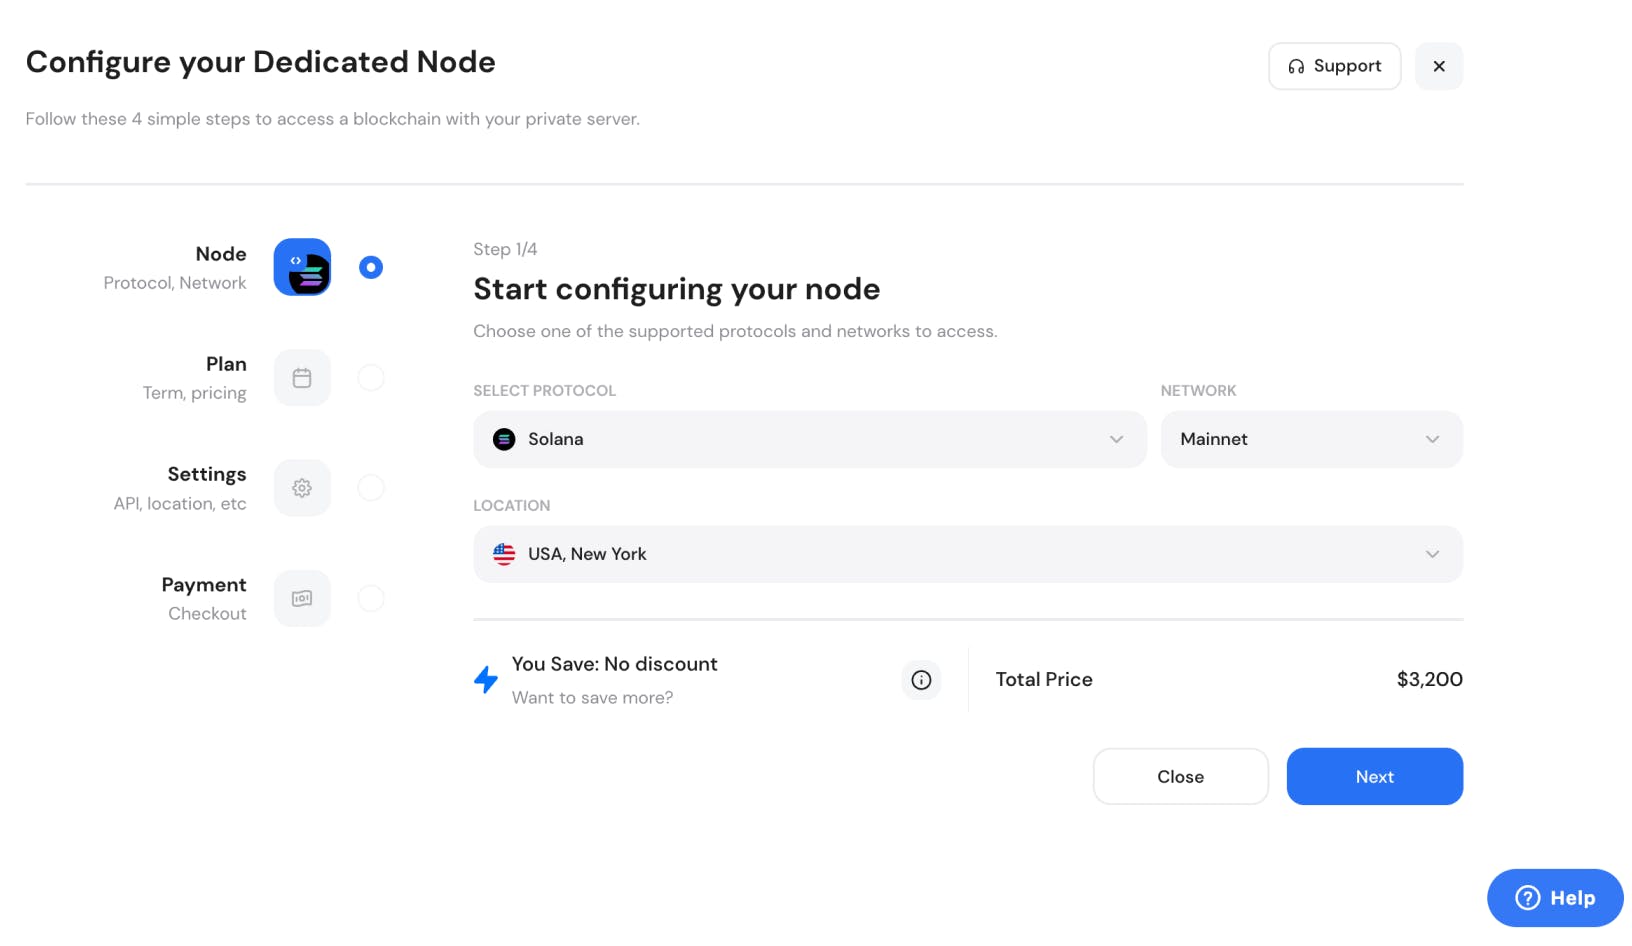Select the Node step radio button
Image resolution: width=1632 pixels, height=946 pixels.
pyautogui.click(x=370, y=267)
